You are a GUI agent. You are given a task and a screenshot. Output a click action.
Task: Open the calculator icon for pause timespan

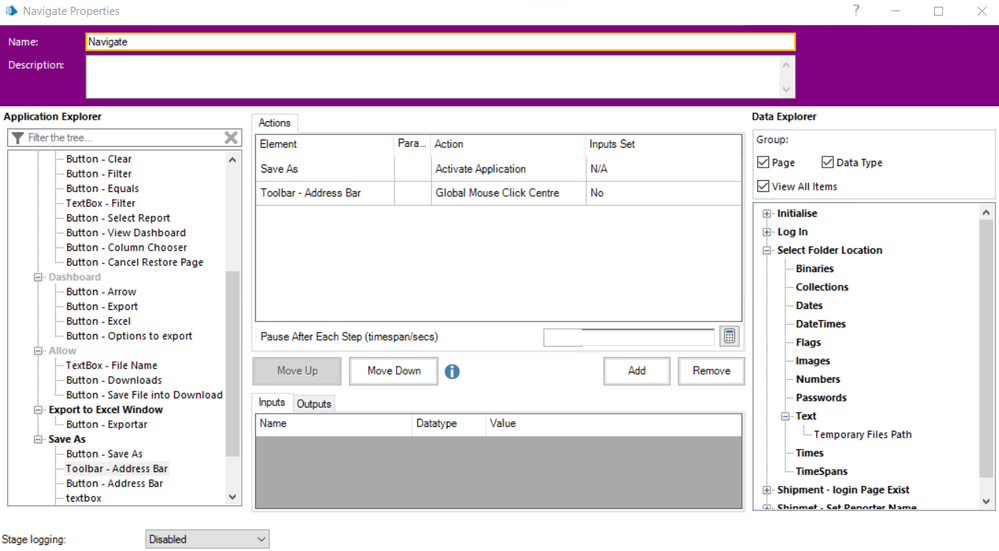click(729, 337)
